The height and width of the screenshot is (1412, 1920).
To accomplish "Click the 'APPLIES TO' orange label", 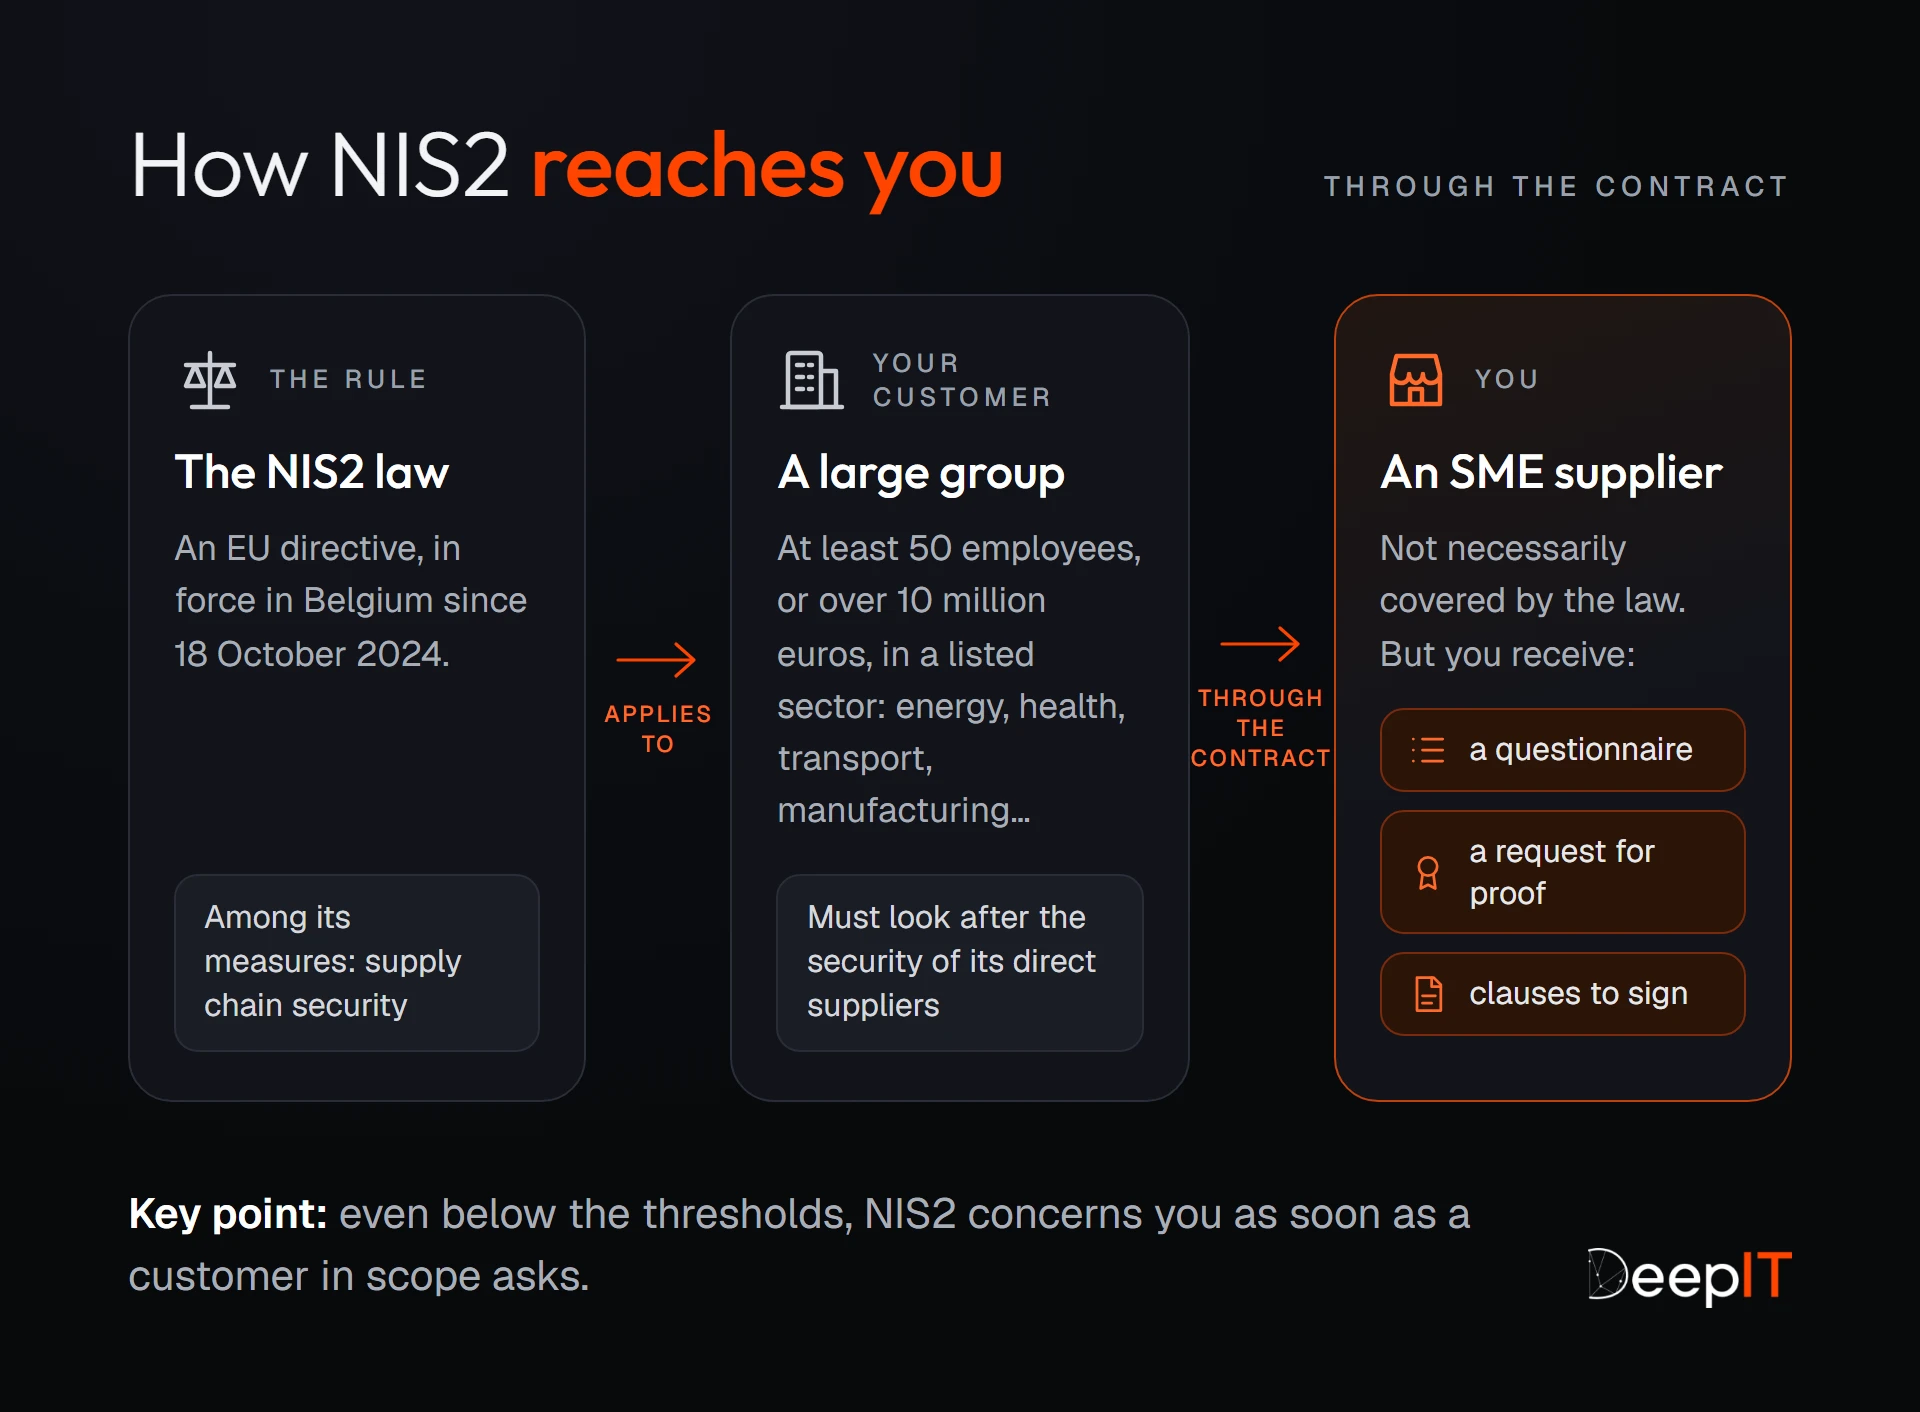I will pos(658,728).
